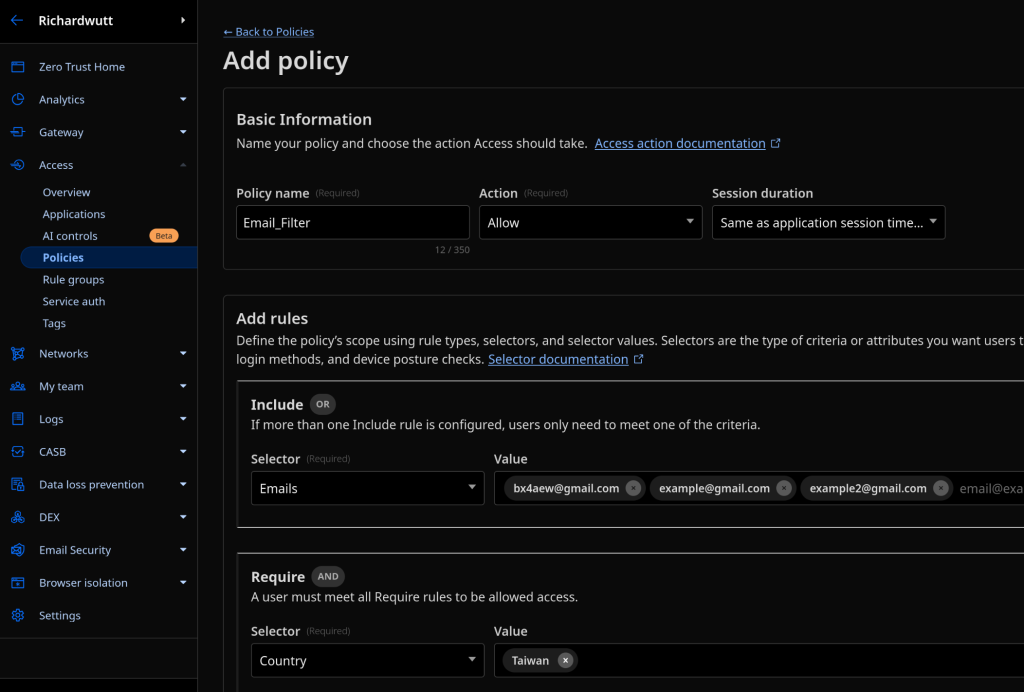Open the Action dropdown set to Allow
Viewport: 1024px width, 692px height.
tap(590, 223)
